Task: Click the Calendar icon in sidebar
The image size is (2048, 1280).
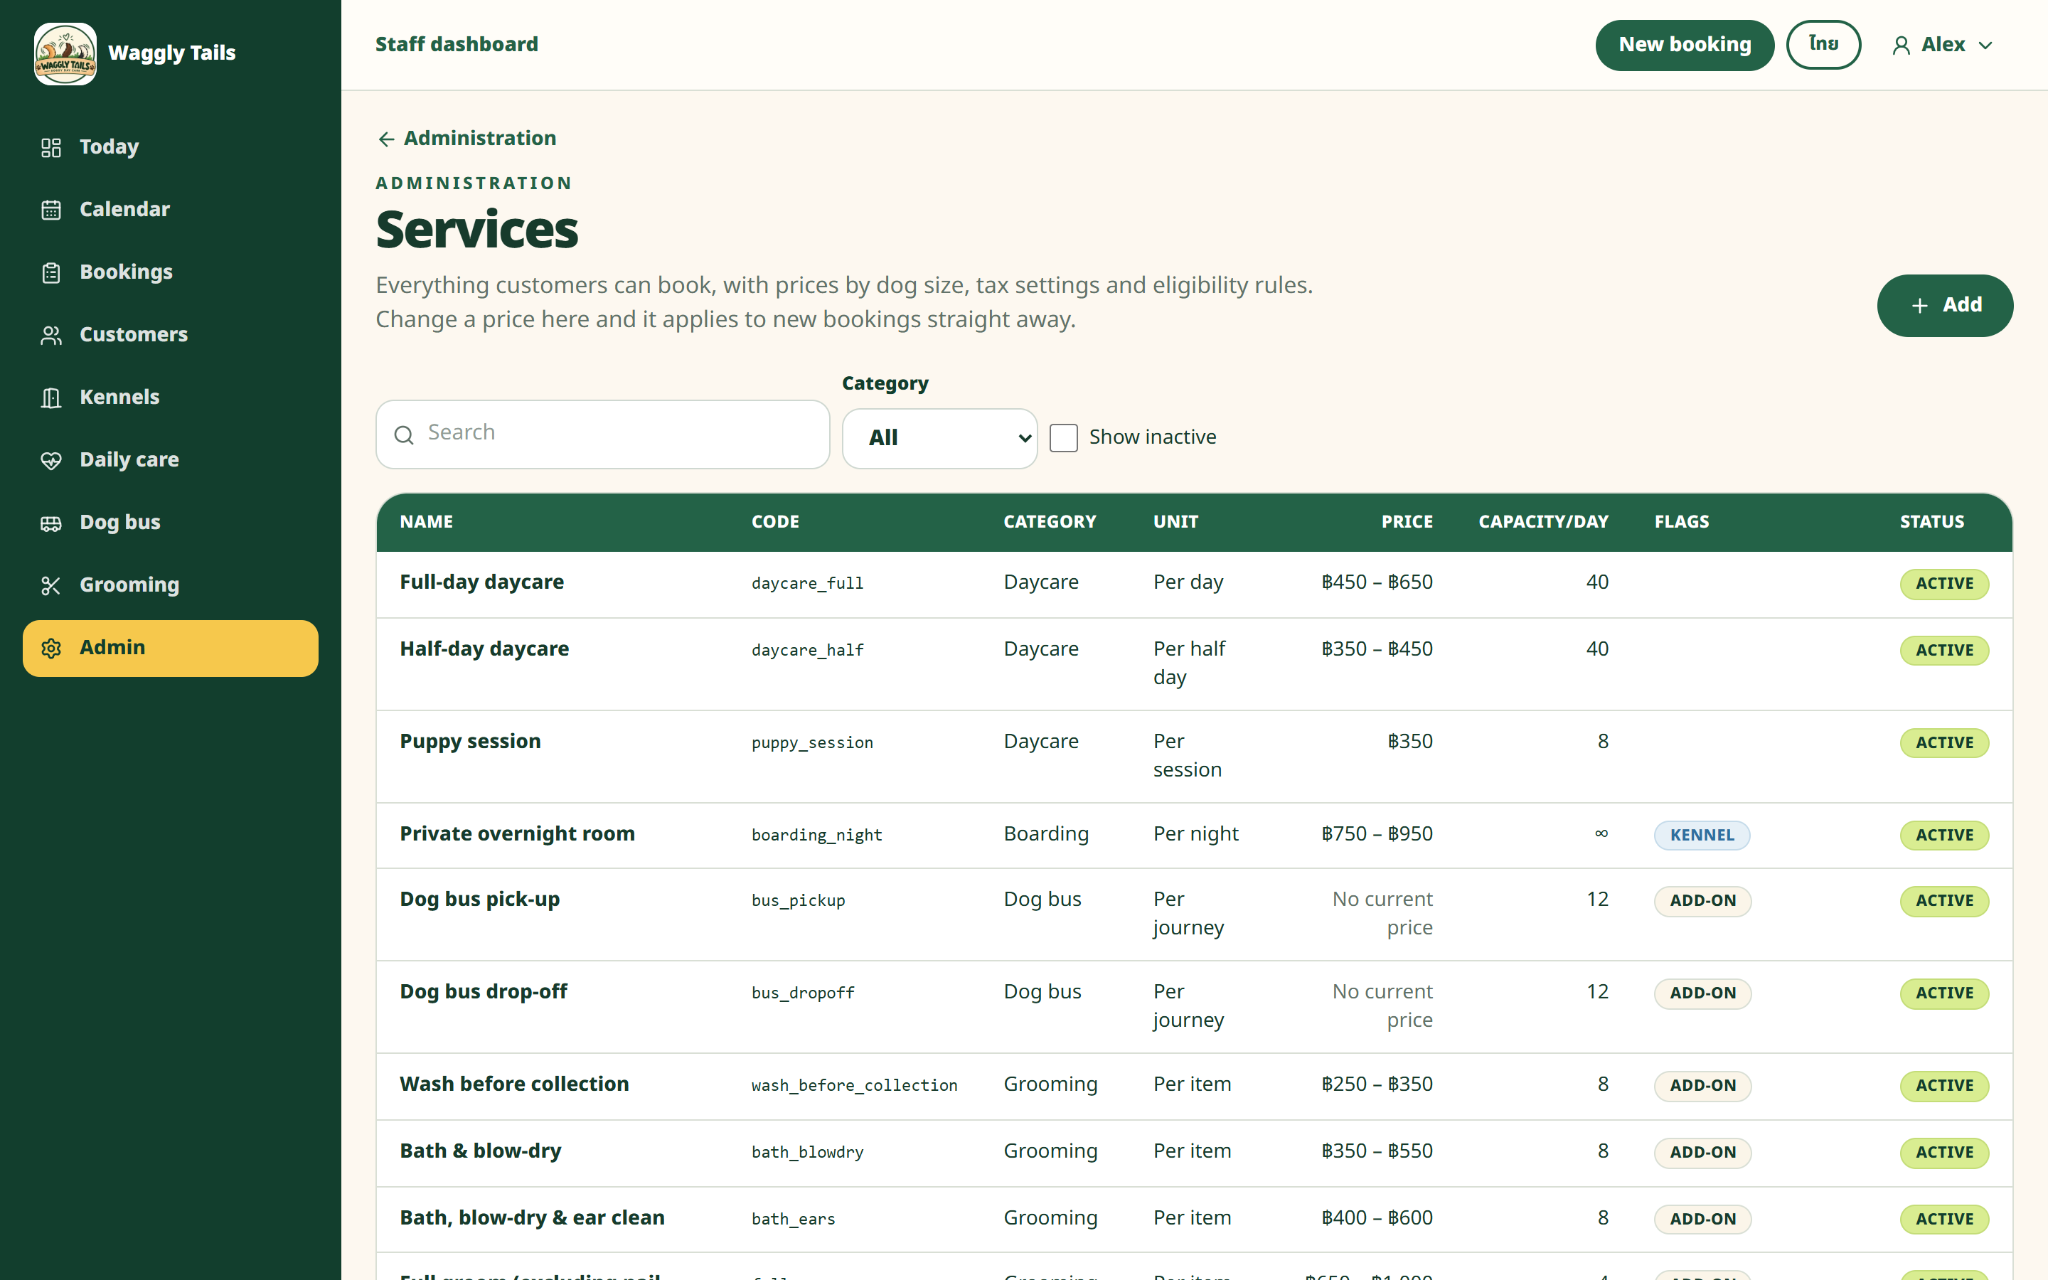Action: (x=51, y=210)
